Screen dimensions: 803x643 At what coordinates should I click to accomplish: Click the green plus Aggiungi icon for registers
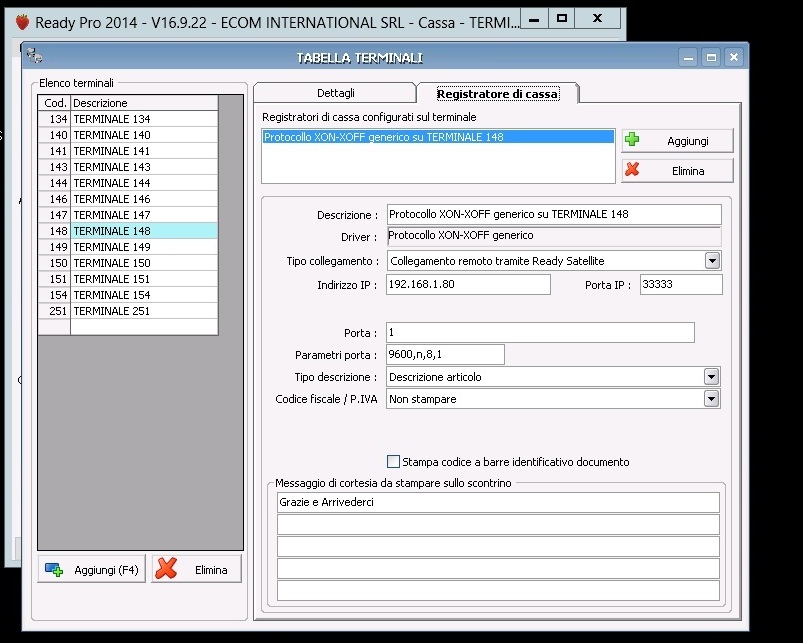632,141
